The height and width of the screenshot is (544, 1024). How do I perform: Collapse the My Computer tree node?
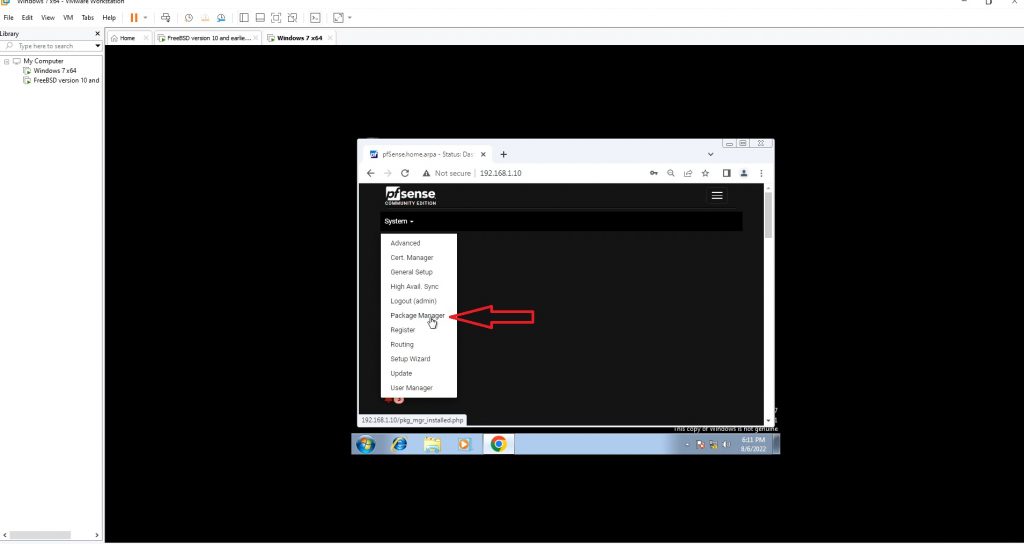6,61
